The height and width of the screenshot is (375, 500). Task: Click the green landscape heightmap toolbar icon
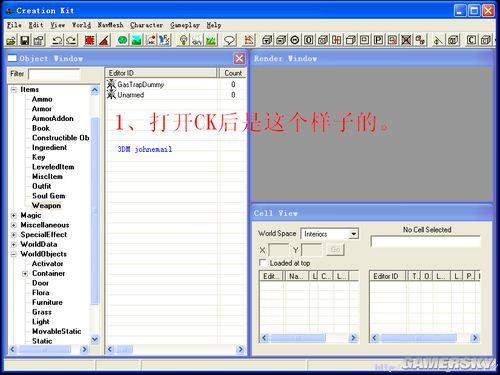click(136, 40)
